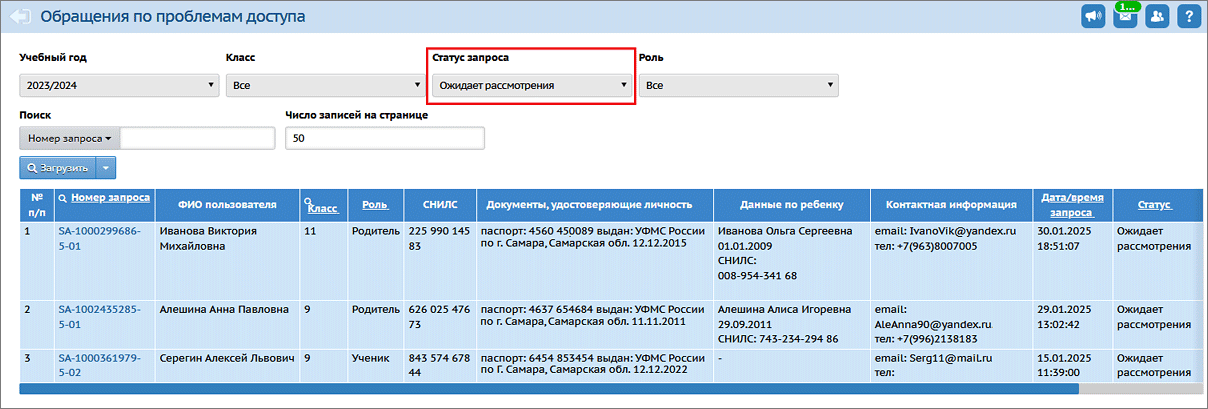Open the Номер запроса search type selector
The width and height of the screenshot is (1208, 409).
[x=69, y=138]
